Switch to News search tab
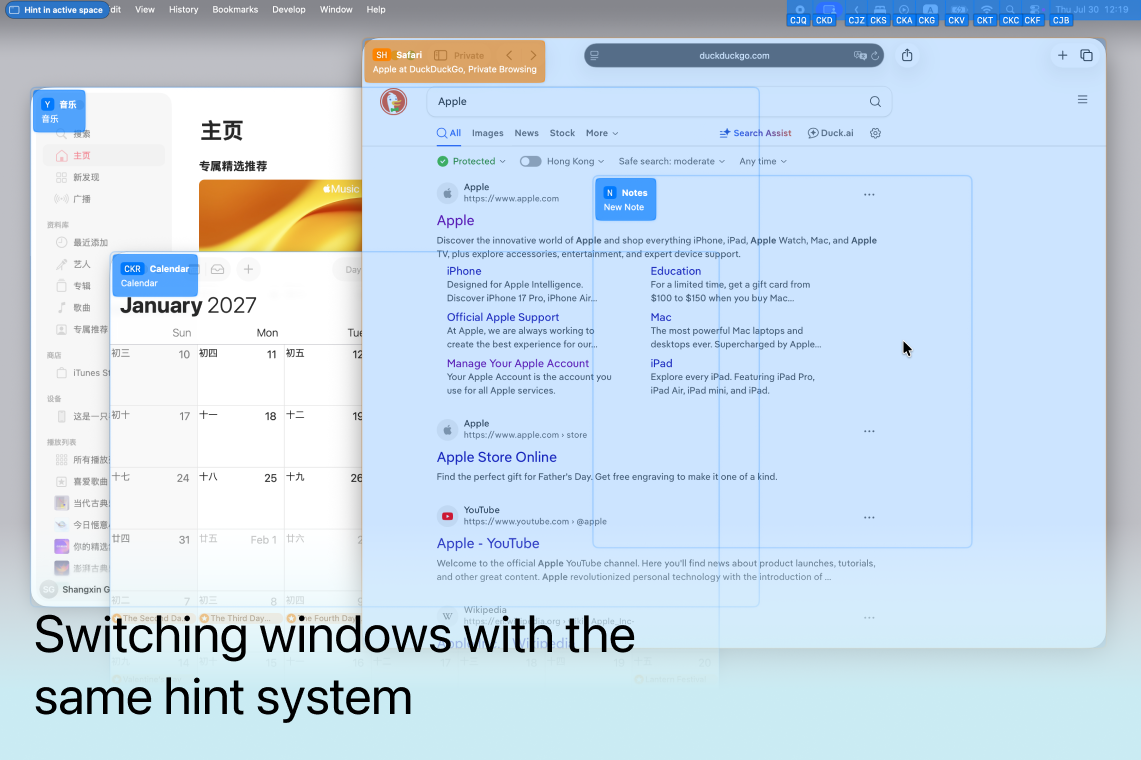The height and width of the screenshot is (760, 1141). (526, 133)
